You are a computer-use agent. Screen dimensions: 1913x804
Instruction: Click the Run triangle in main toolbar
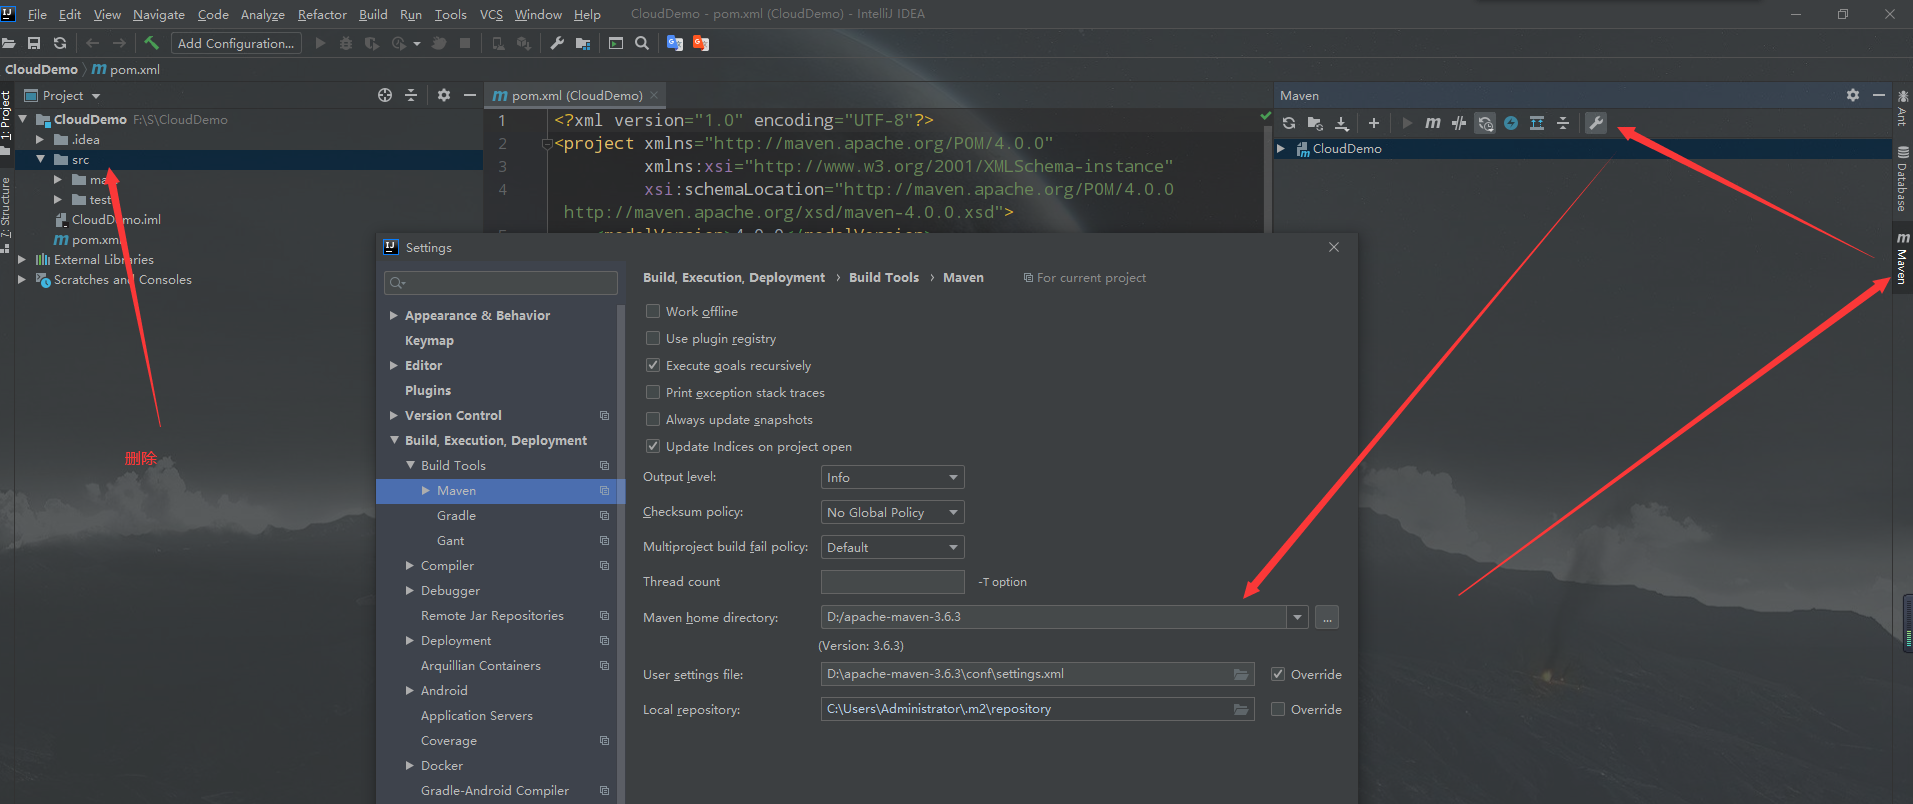(x=320, y=43)
